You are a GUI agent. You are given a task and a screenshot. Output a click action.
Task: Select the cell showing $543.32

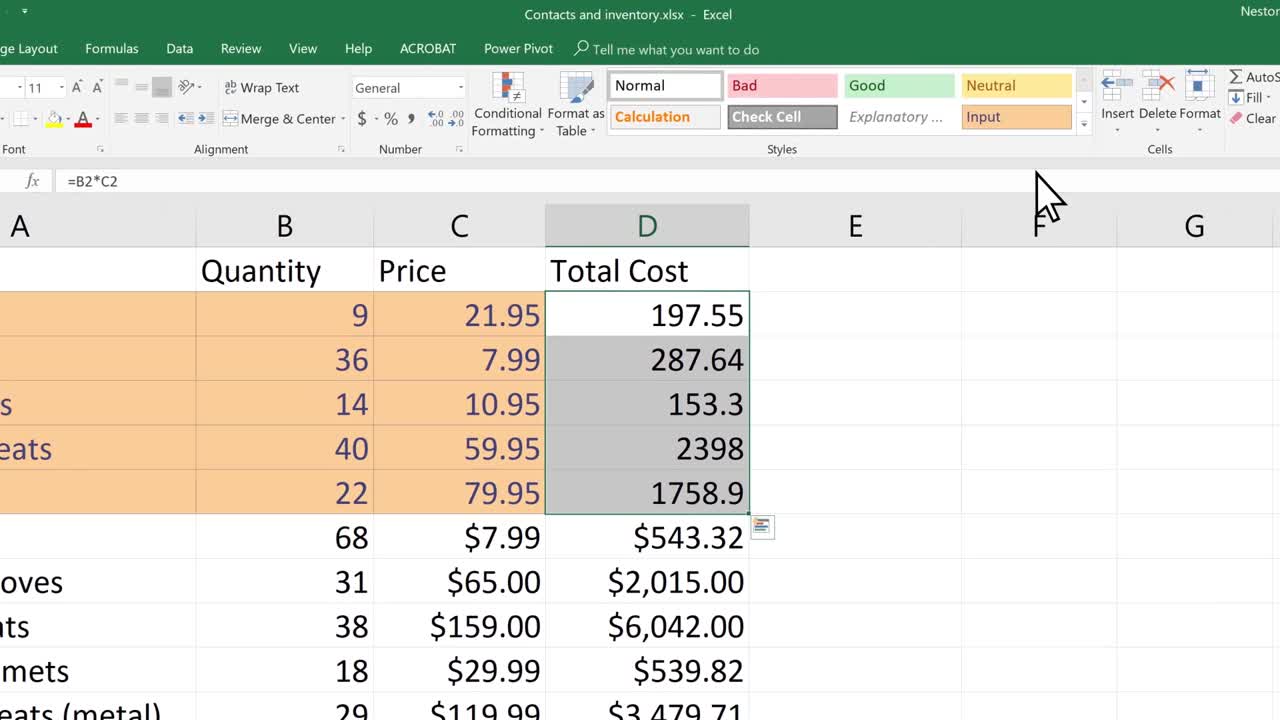point(647,537)
